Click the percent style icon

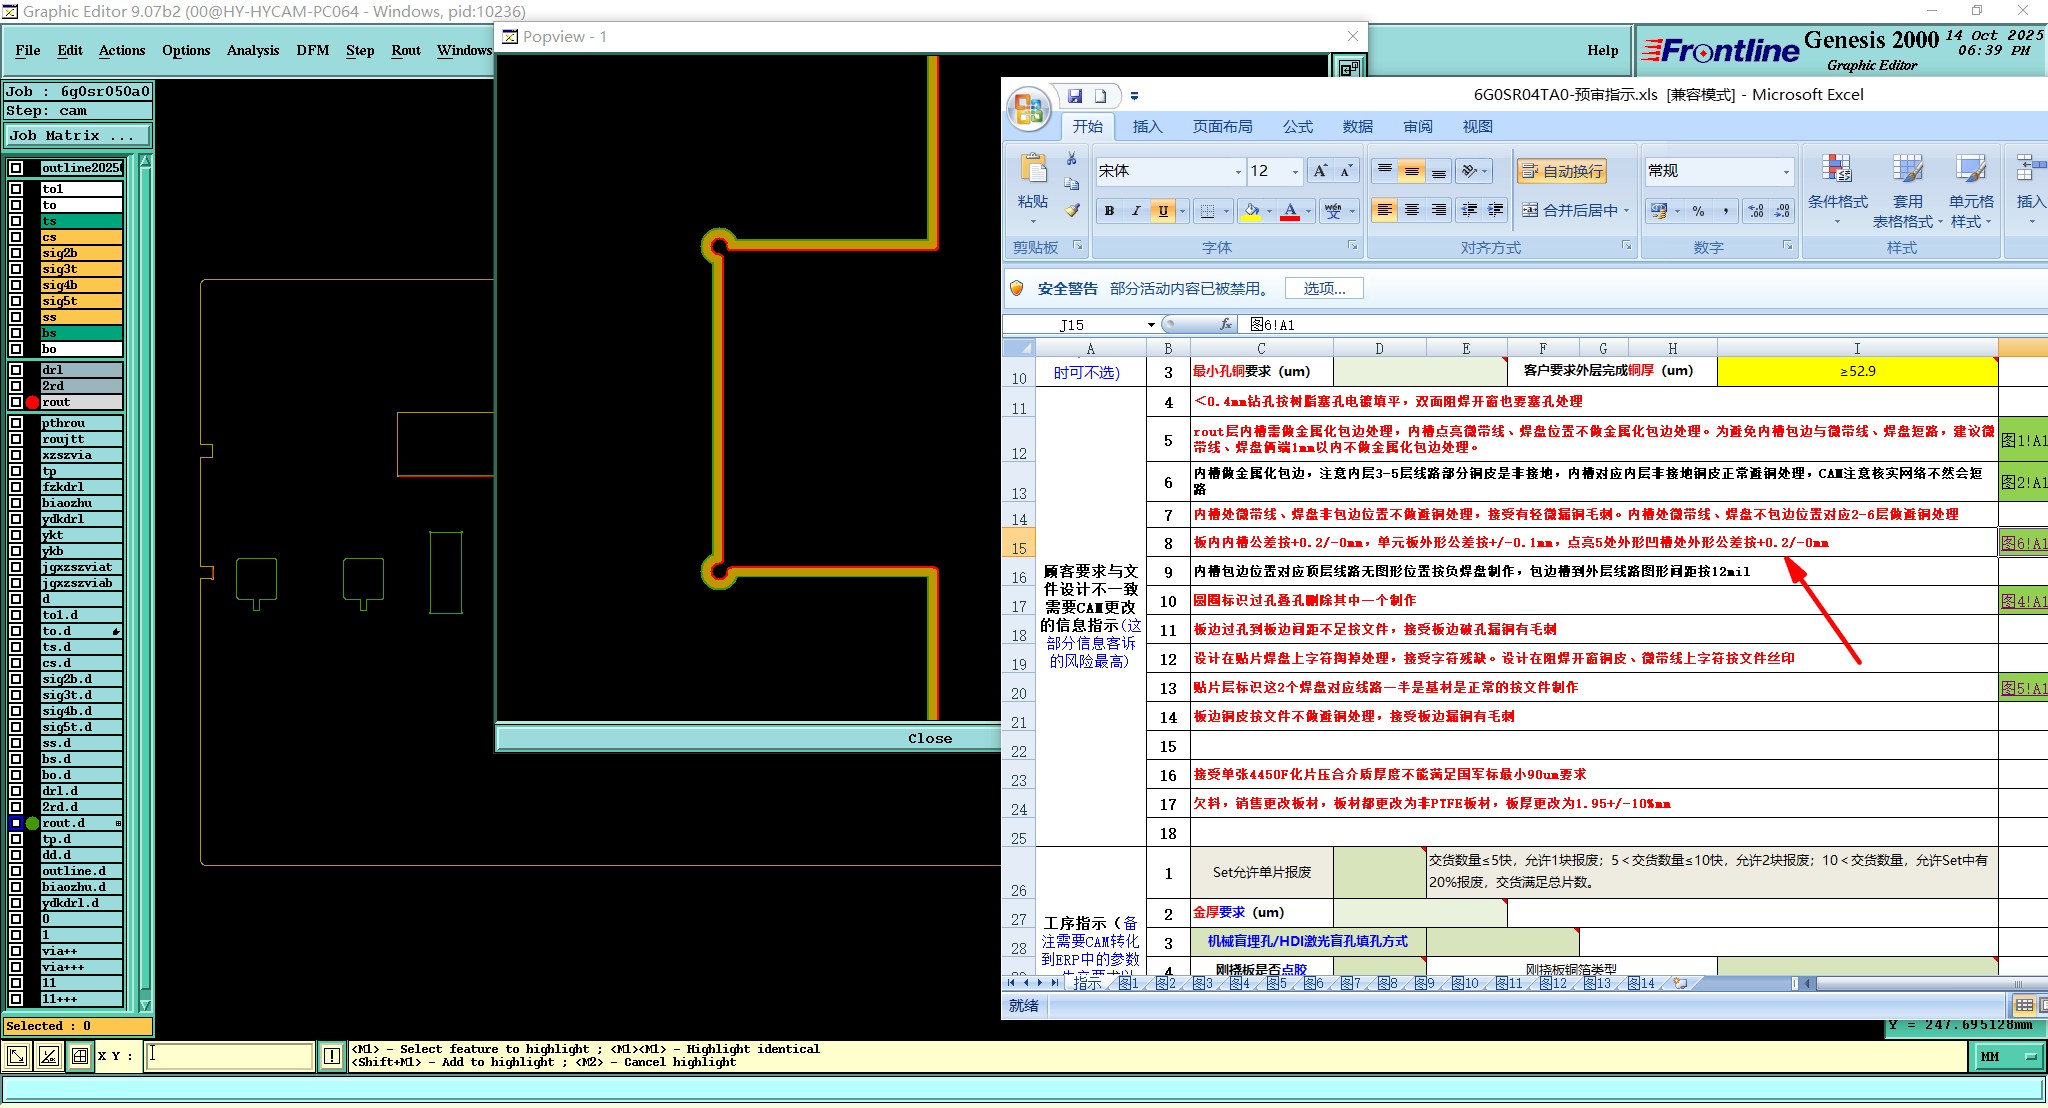[1698, 211]
